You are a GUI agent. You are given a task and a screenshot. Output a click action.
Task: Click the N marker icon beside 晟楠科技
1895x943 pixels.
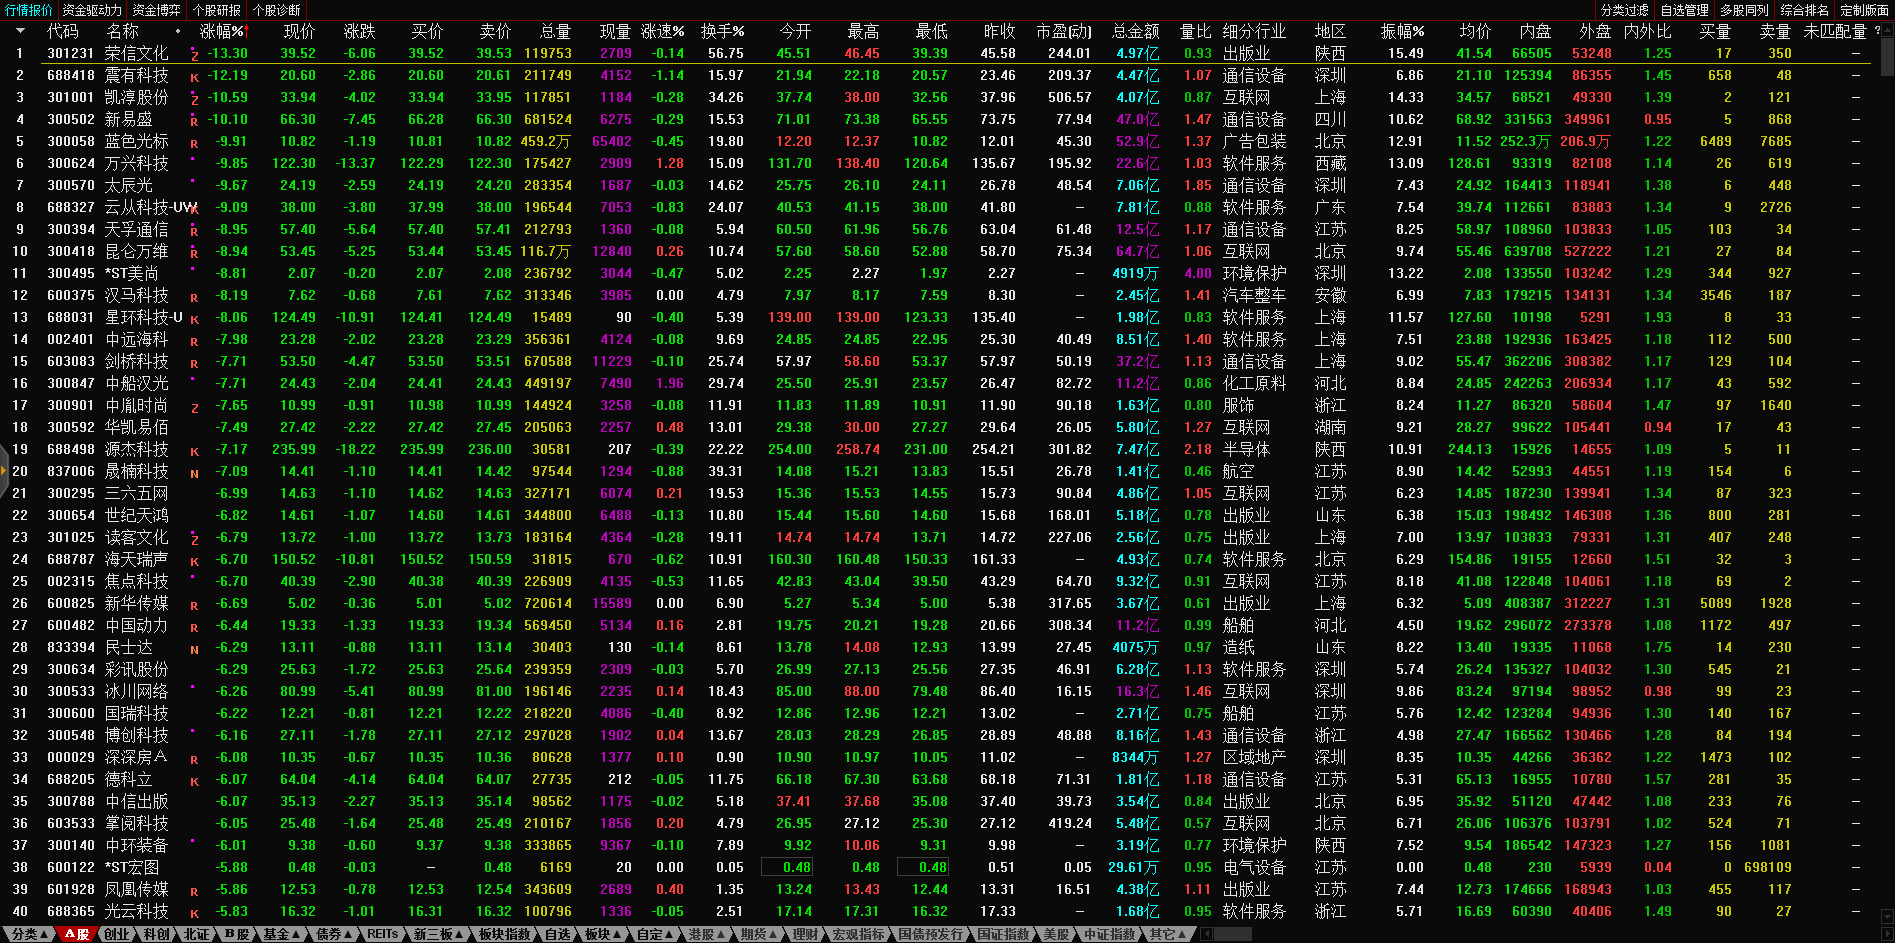click(x=194, y=473)
